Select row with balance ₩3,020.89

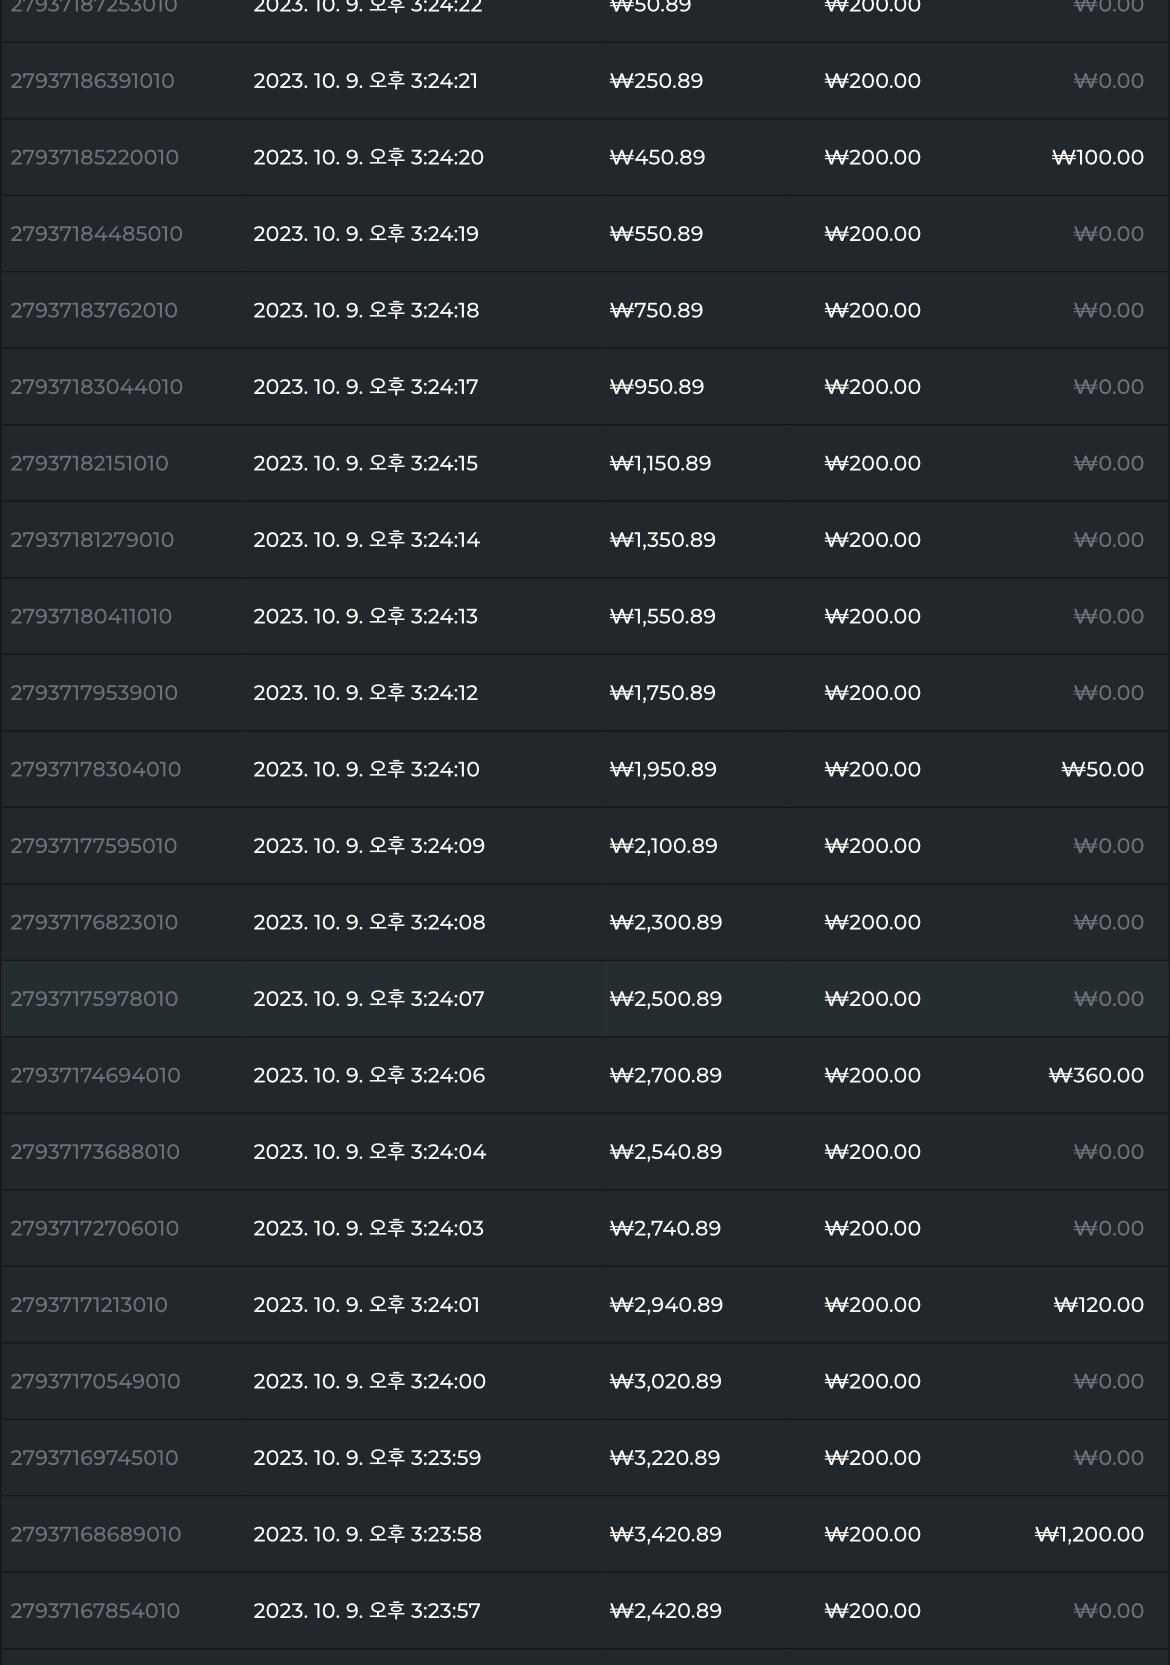tap(585, 1382)
